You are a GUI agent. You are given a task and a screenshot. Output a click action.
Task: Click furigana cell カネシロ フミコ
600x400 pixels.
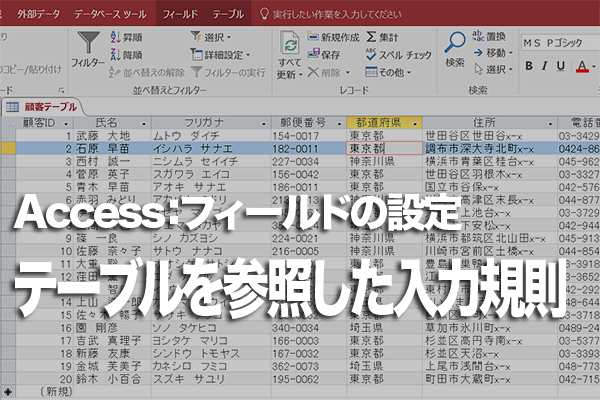click(x=211, y=366)
